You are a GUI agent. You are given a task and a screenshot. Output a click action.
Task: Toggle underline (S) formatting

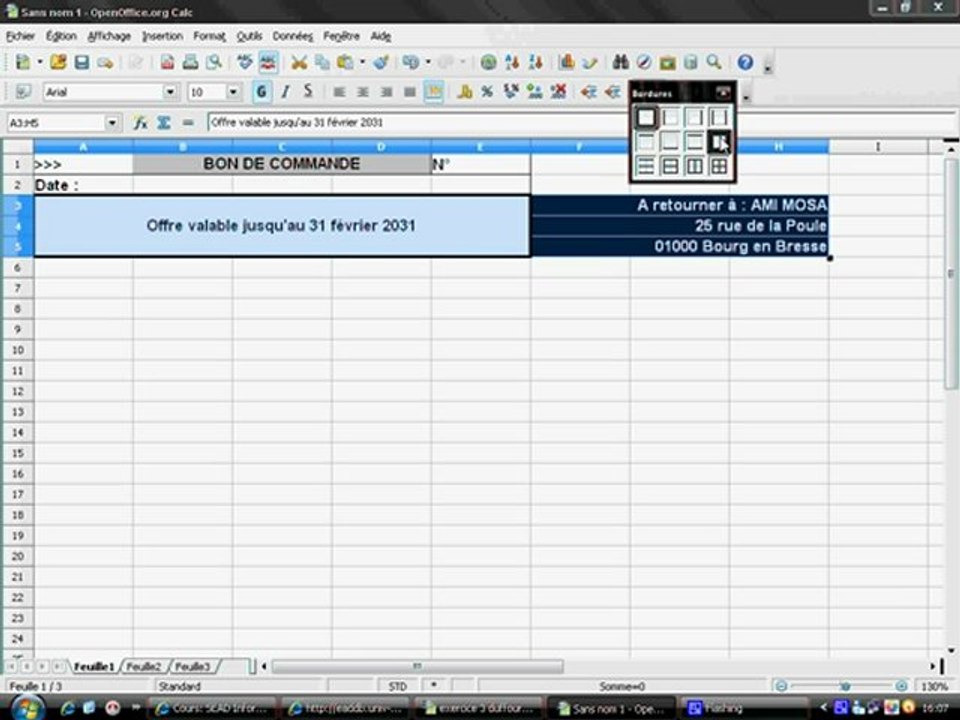point(308,92)
